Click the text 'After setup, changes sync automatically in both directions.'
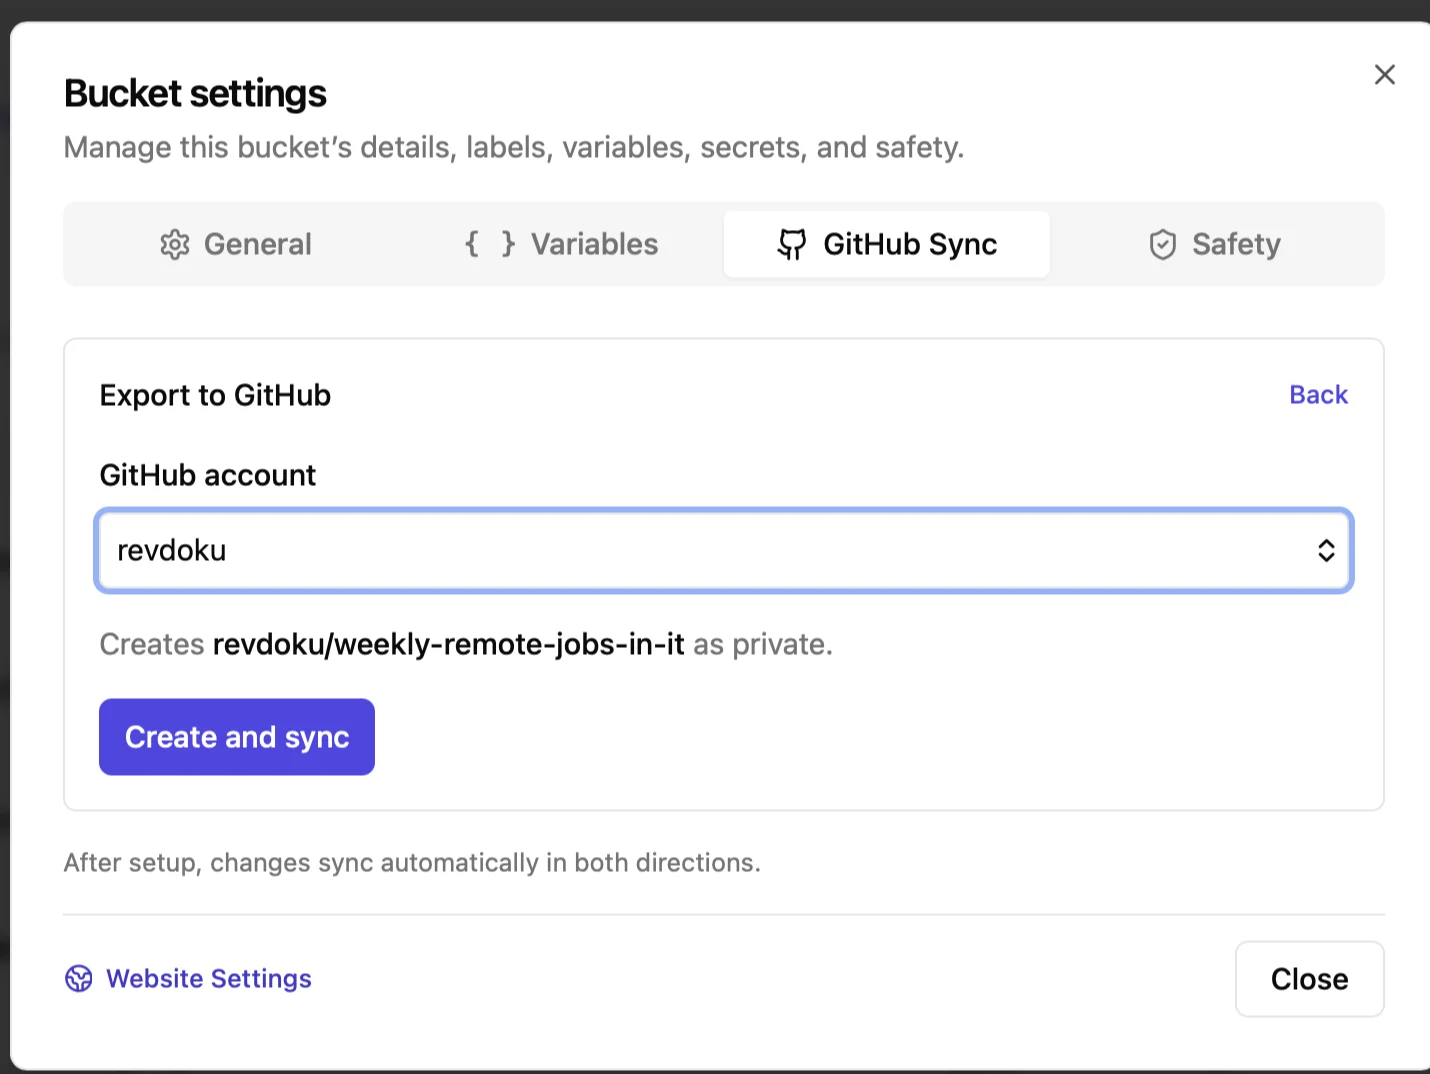 (x=412, y=862)
